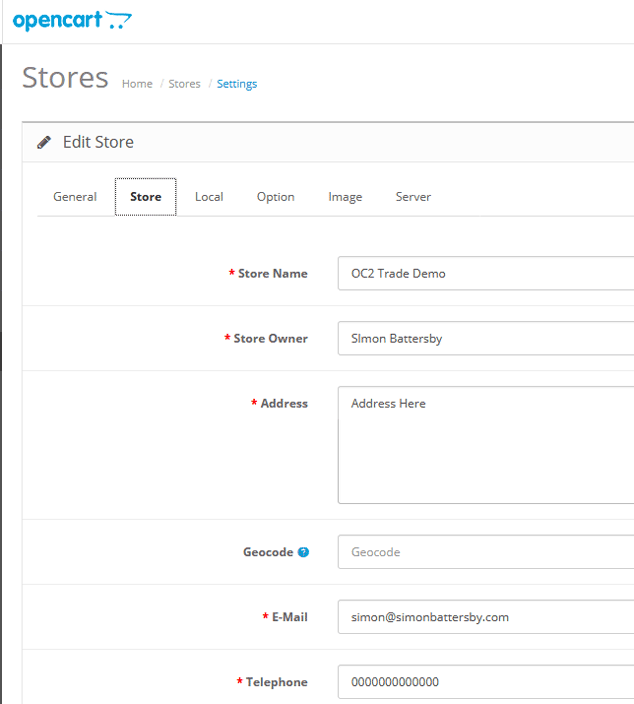This screenshot has width=634, height=704.
Task: Click the Edit Store panel title
Action: [98, 142]
